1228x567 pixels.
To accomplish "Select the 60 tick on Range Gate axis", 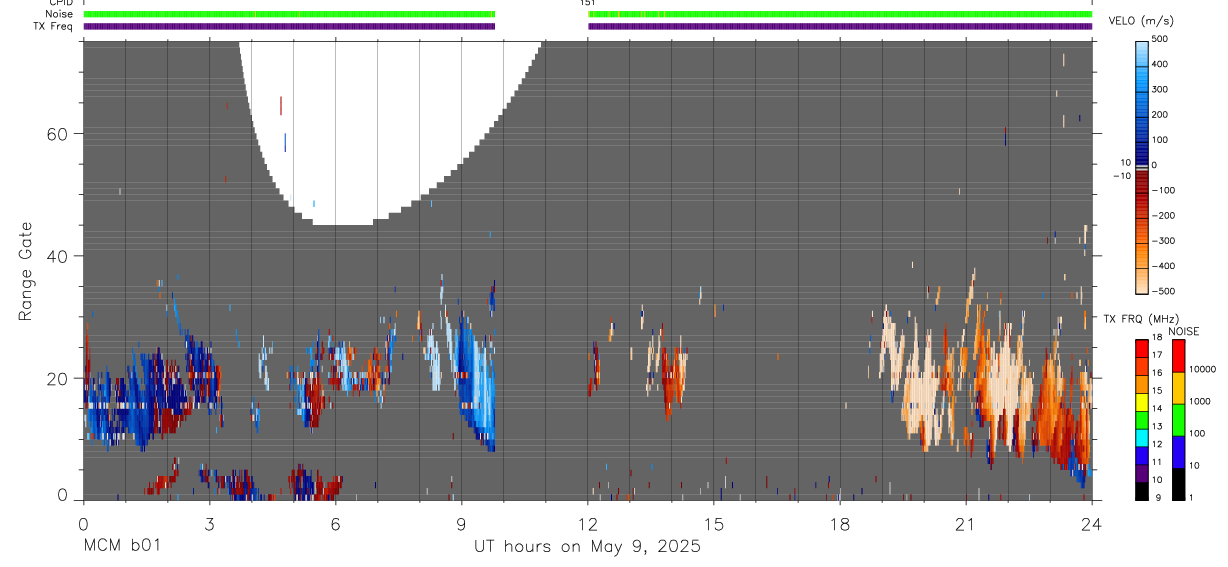I will pyautogui.click(x=60, y=134).
